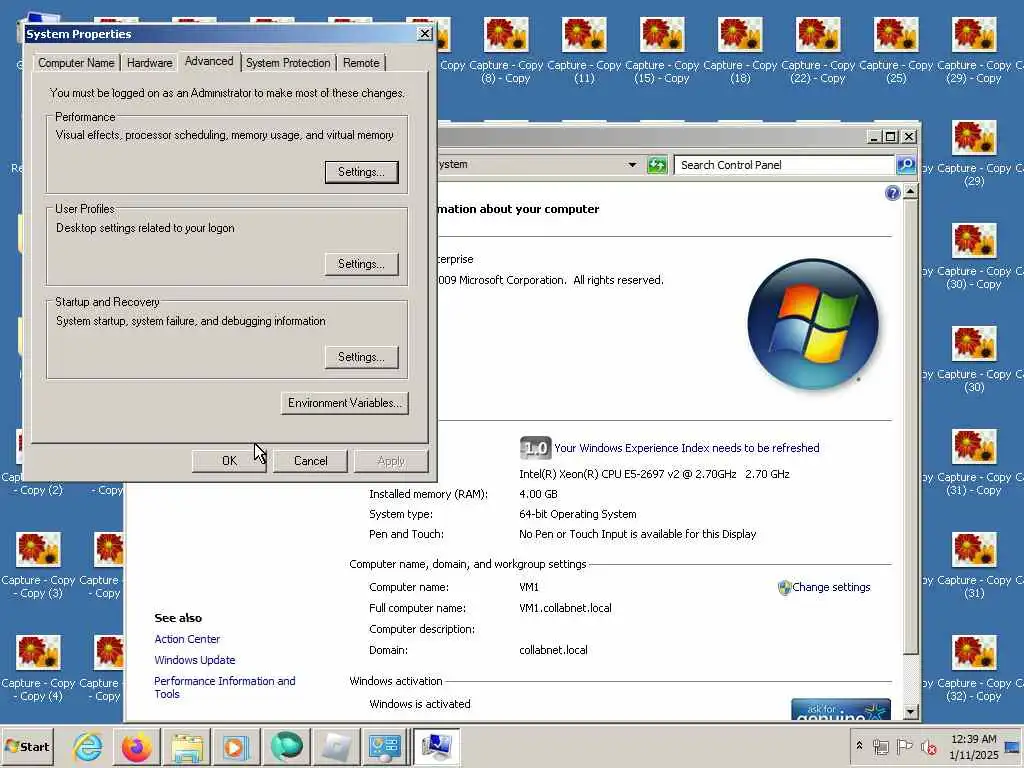Click the Change settings link
This screenshot has width=1024, height=768.
pos(831,587)
